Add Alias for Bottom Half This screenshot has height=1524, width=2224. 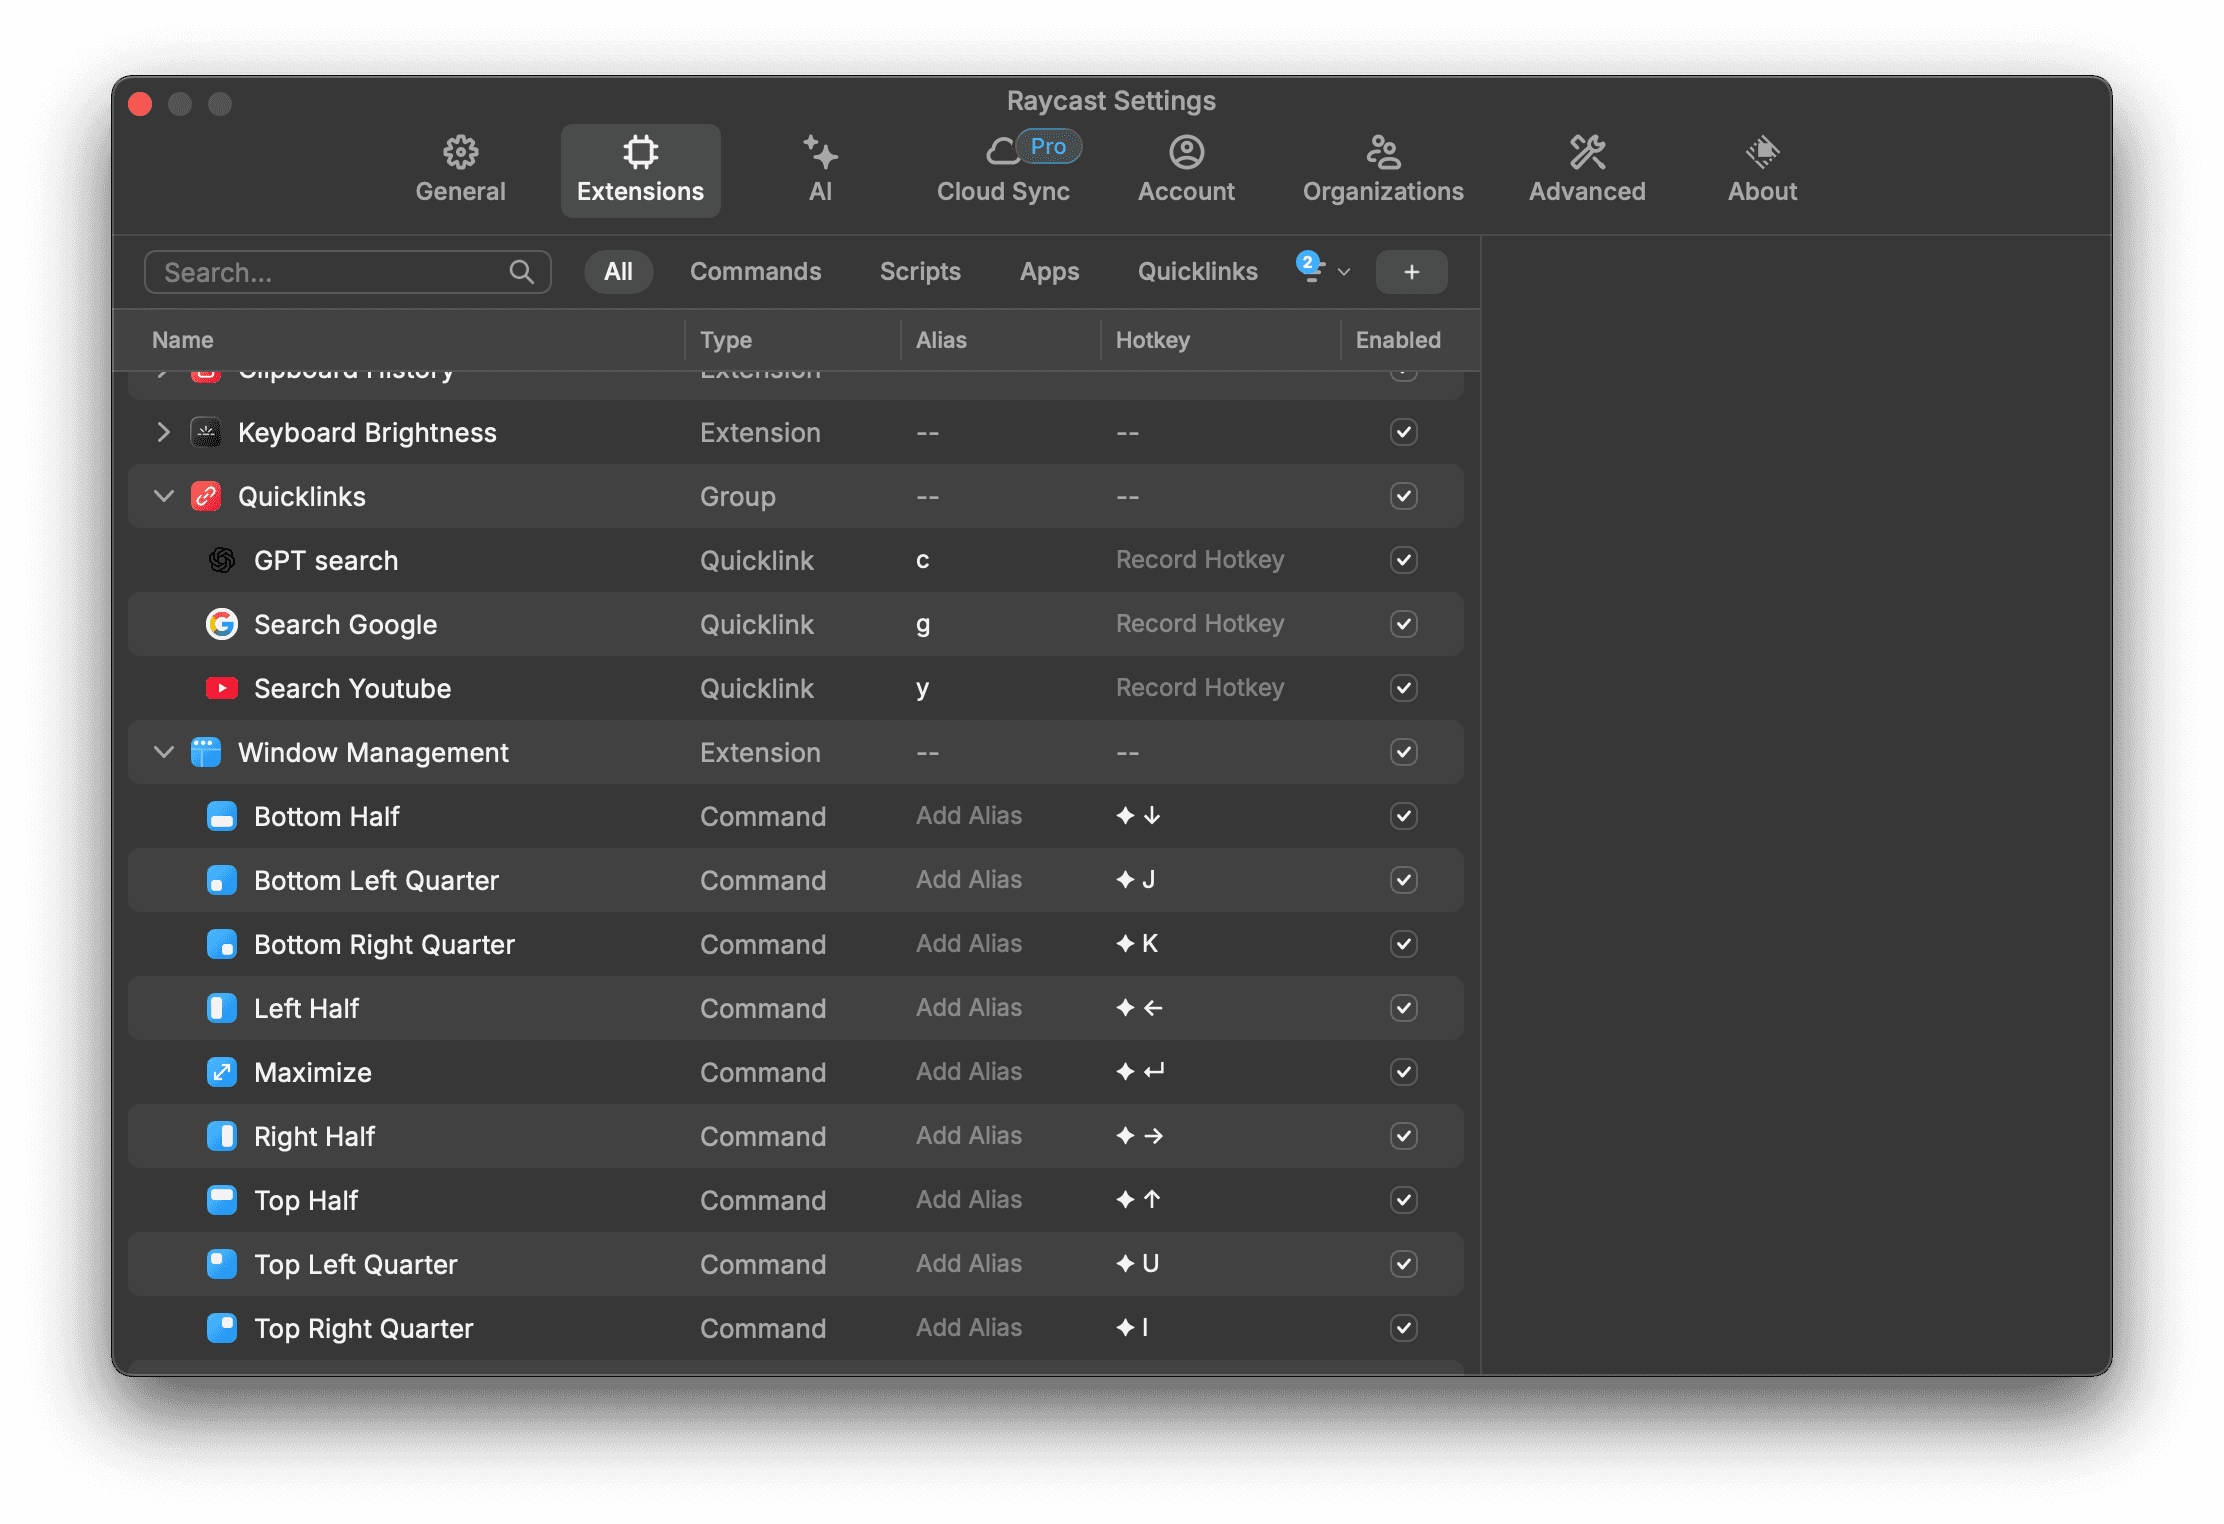[969, 816]
